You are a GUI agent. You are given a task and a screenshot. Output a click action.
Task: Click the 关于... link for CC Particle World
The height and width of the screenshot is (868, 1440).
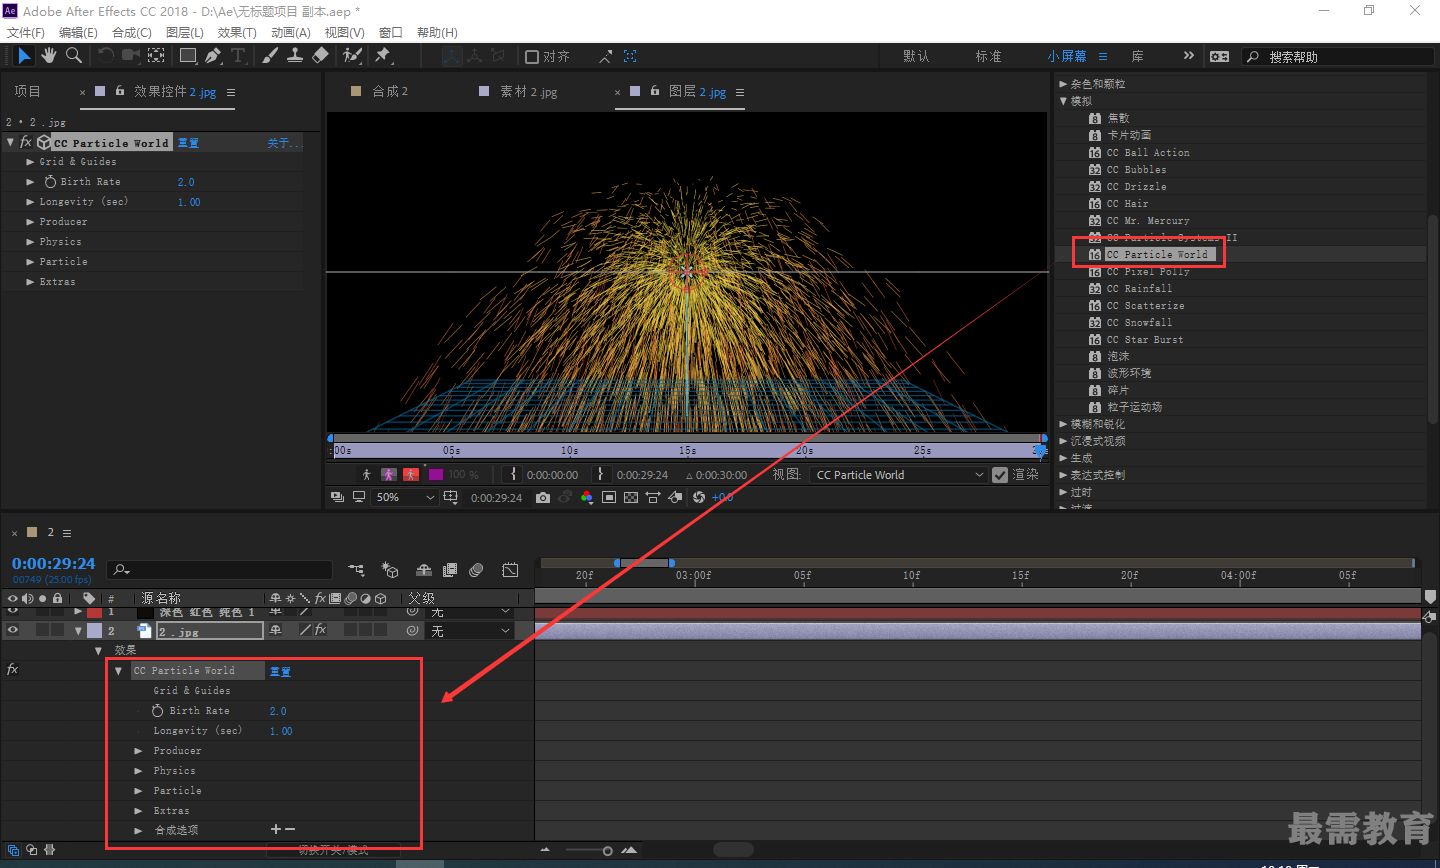coord(284,143)
